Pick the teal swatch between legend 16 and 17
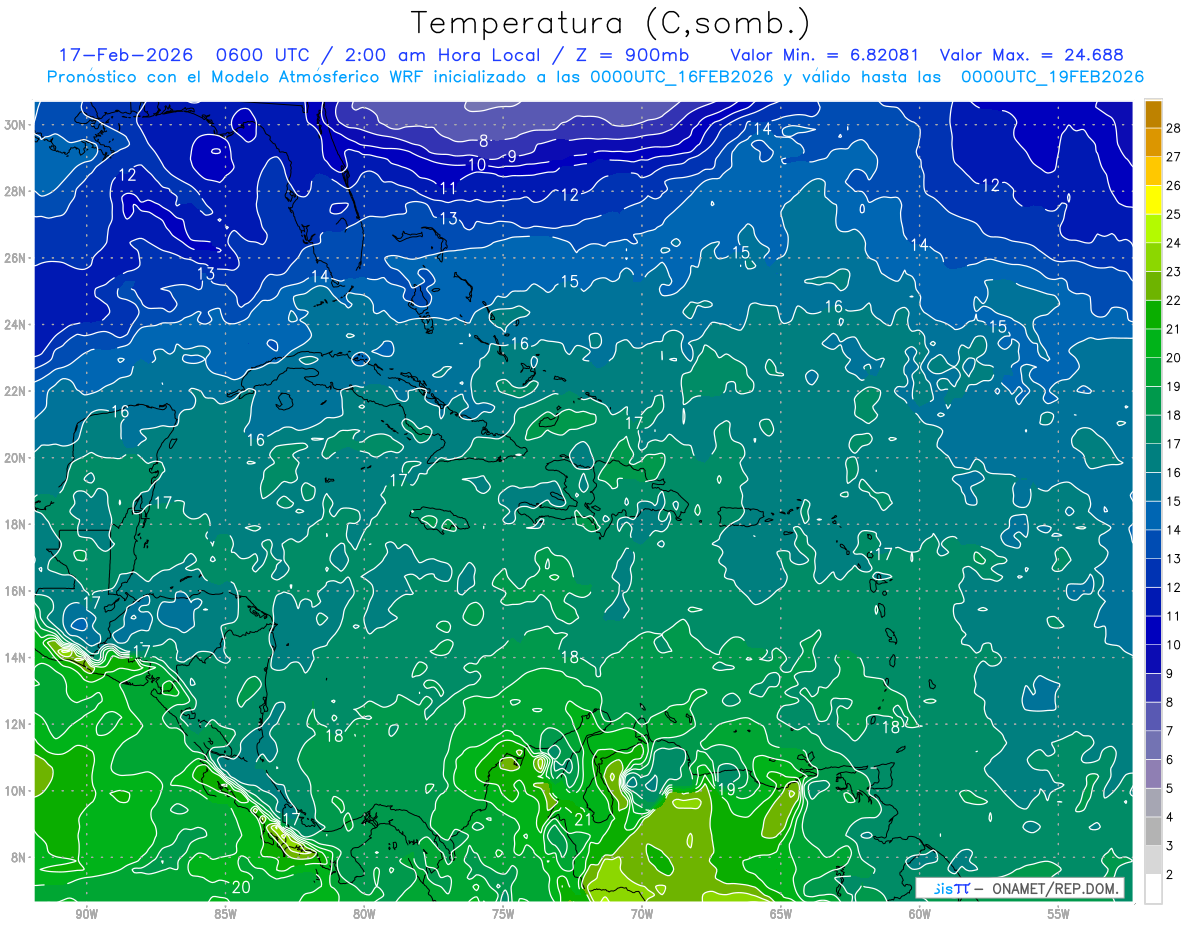 [x=1153, y=458]
